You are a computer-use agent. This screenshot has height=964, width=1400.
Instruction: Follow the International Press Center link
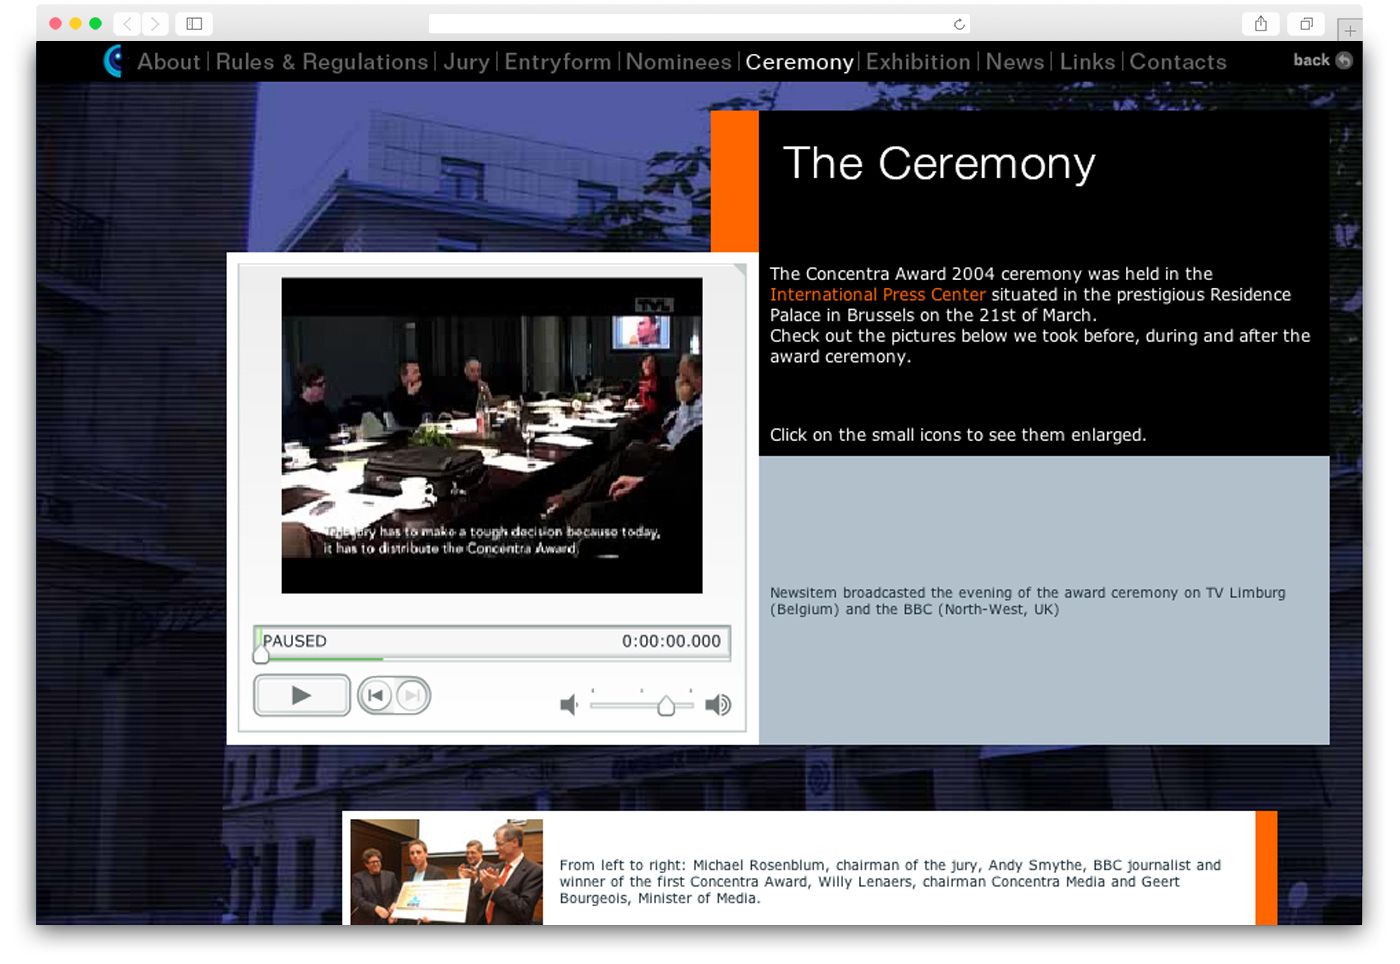click(877, 295)
